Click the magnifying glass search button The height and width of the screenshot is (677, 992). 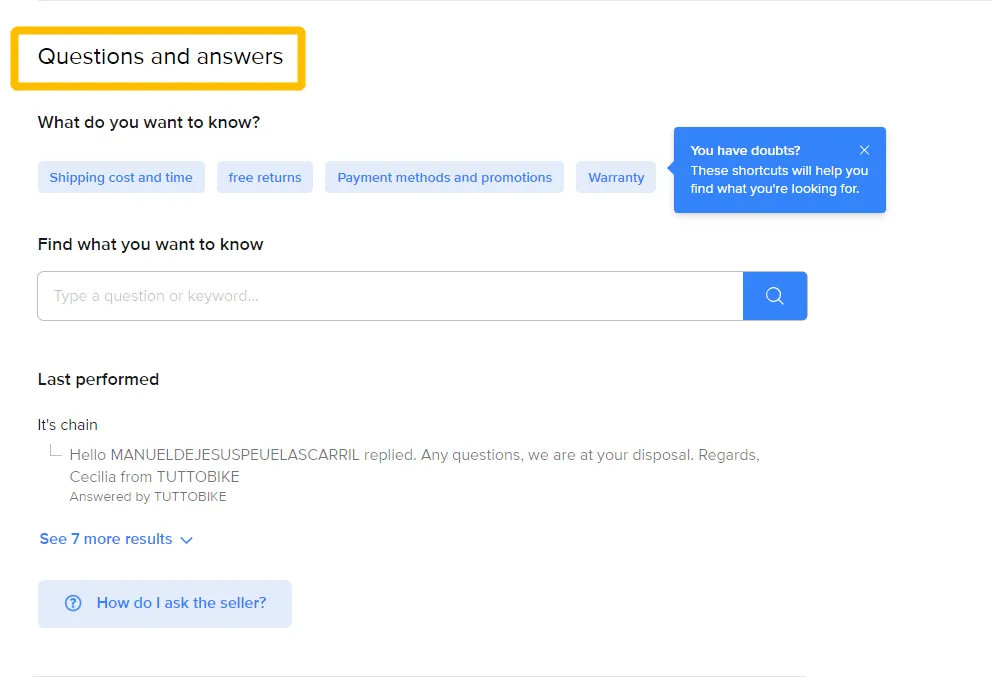click(x=774, y=296)
